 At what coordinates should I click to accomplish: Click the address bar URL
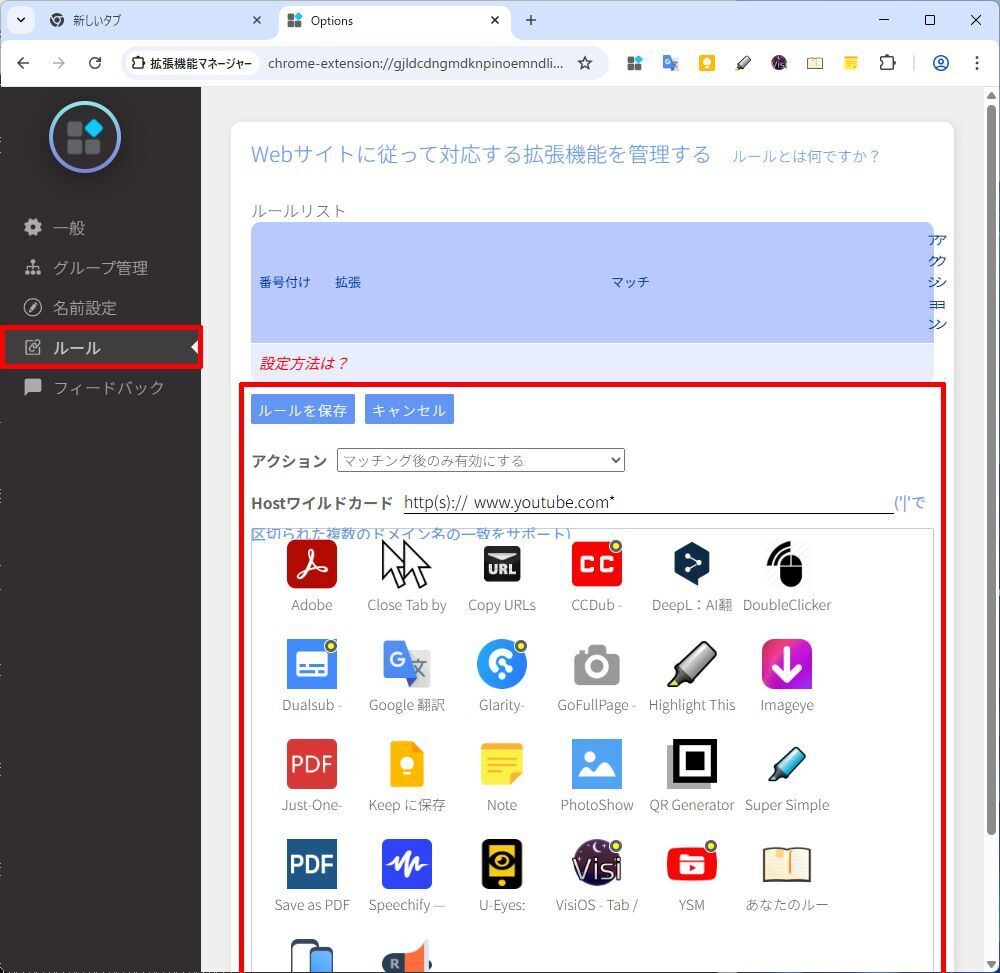415,63
